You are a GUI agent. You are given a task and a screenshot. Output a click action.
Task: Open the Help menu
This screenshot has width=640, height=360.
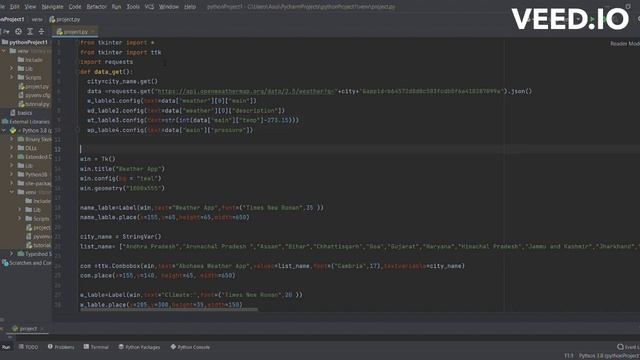coord(190,7)
